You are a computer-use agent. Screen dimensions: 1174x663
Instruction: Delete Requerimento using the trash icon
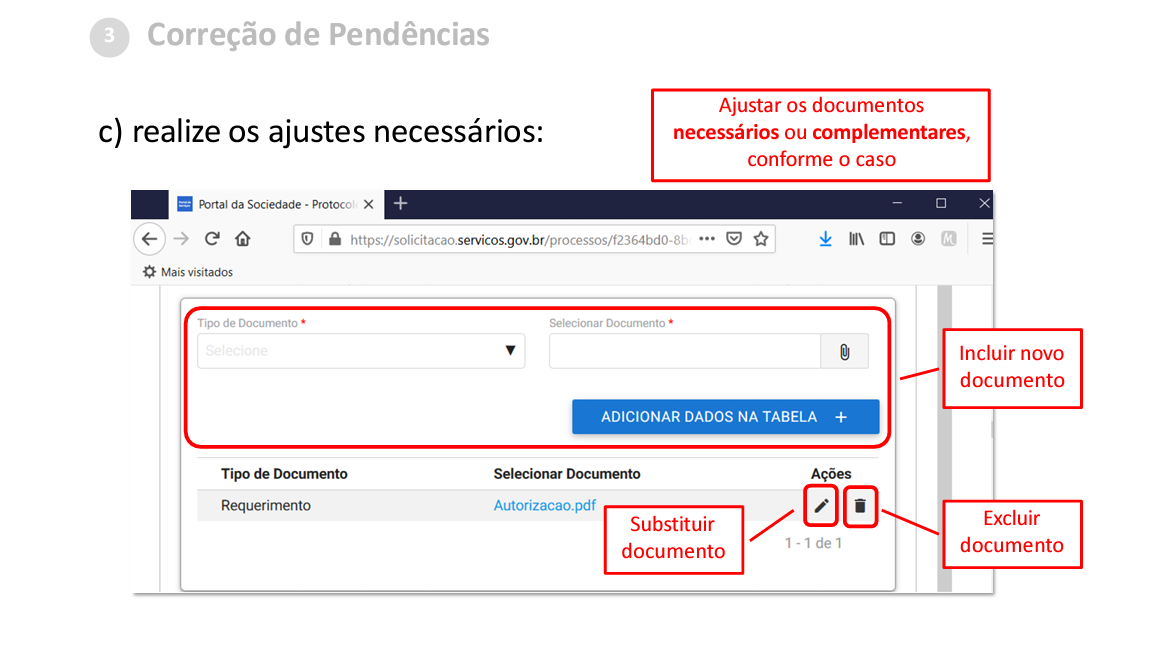pos(860,506)
